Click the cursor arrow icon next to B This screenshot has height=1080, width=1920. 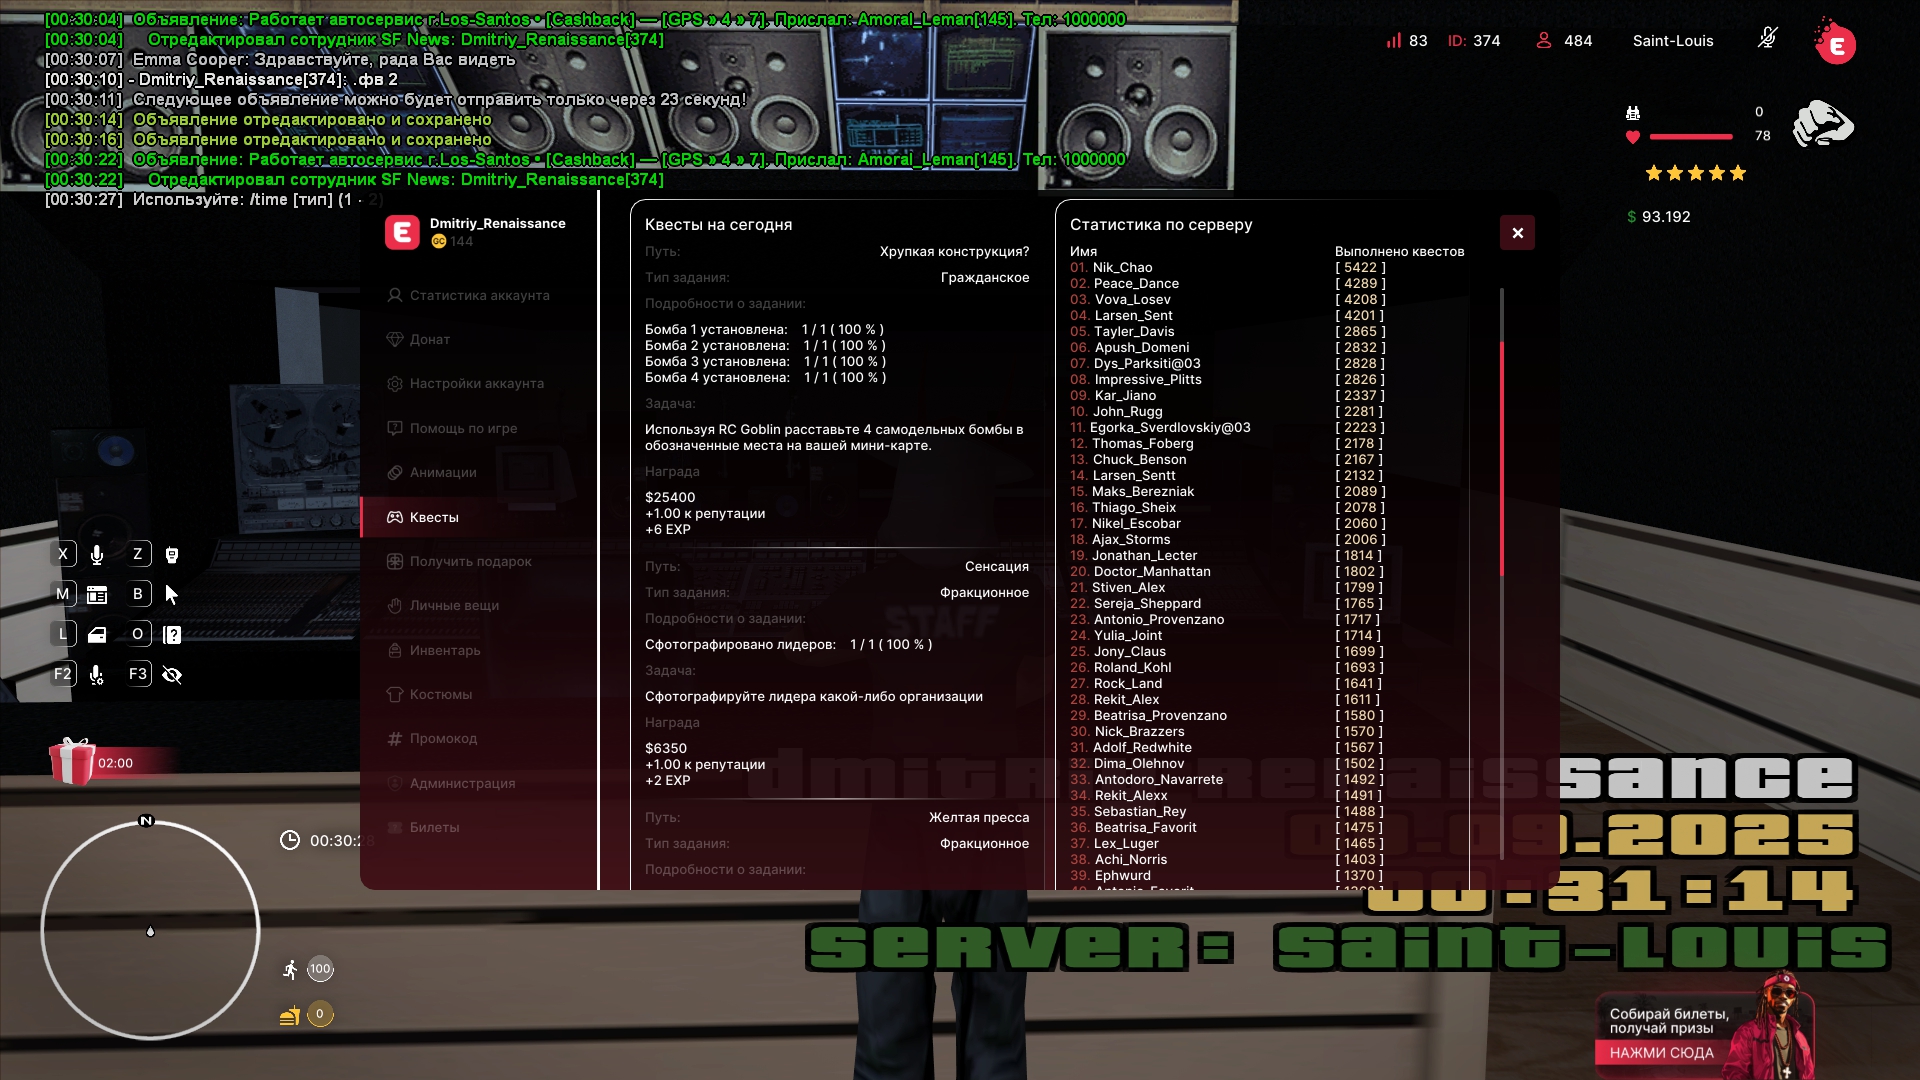coord(172,595)
